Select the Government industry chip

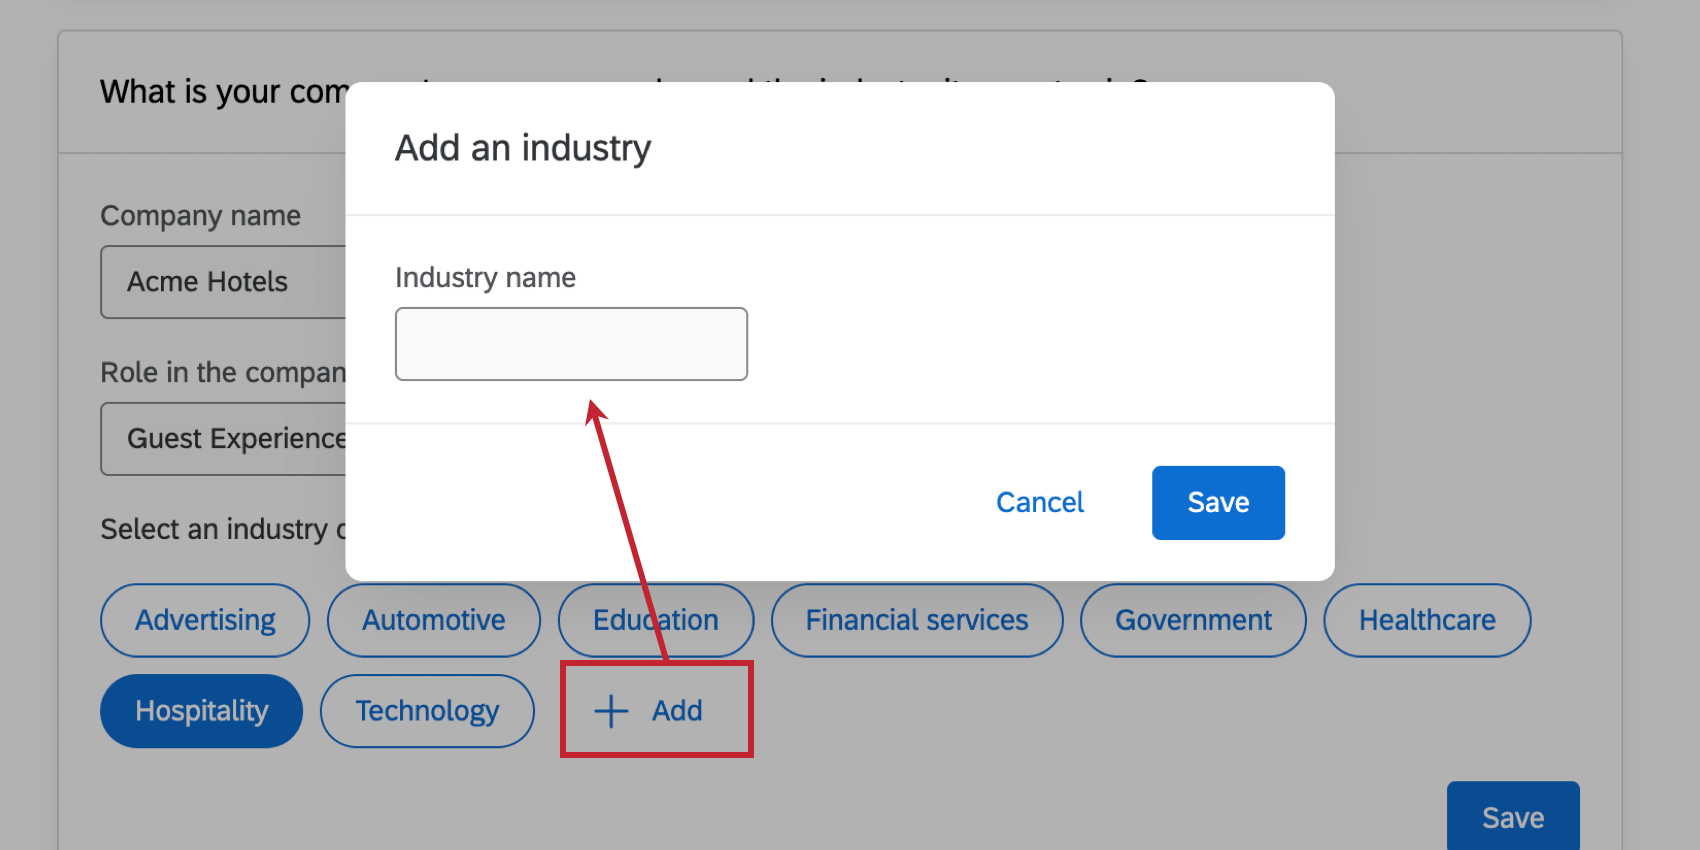tap(1192, 620)
